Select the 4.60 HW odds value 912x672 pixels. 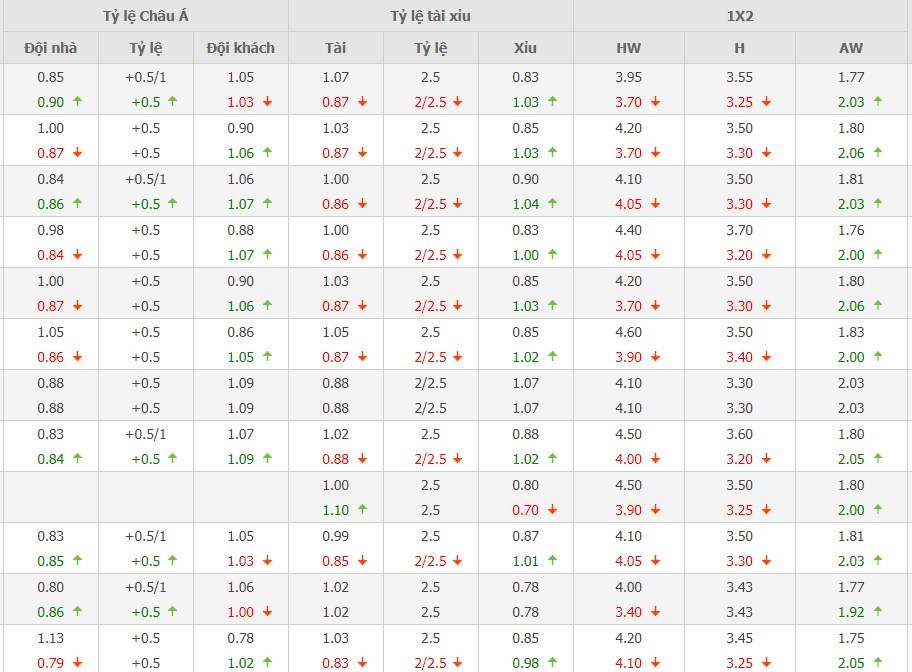[628, 331]
